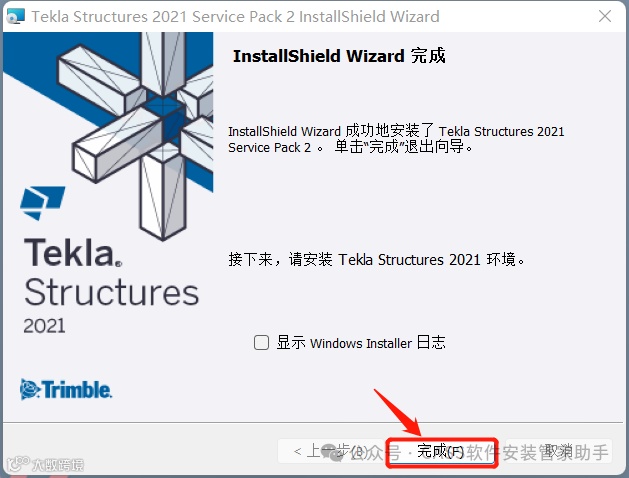
Task: Click the Trimble globe icon
Action: (x=30, y=389)
